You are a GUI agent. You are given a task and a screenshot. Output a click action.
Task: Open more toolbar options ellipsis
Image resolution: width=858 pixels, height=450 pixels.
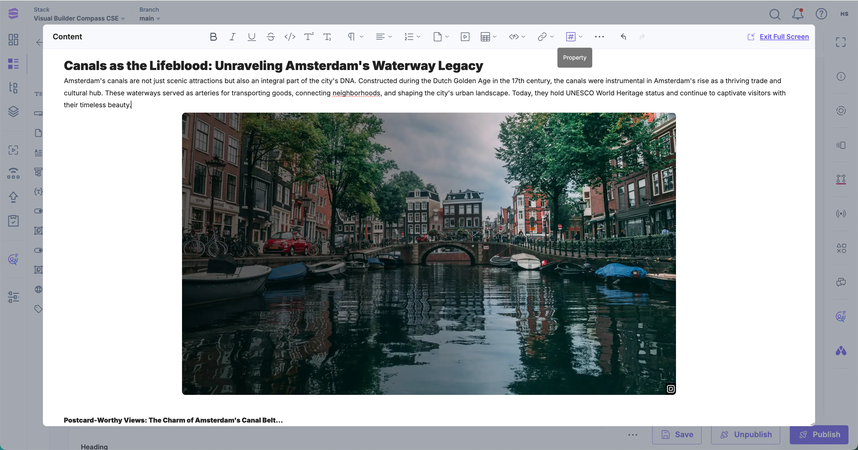coord(599,37)
